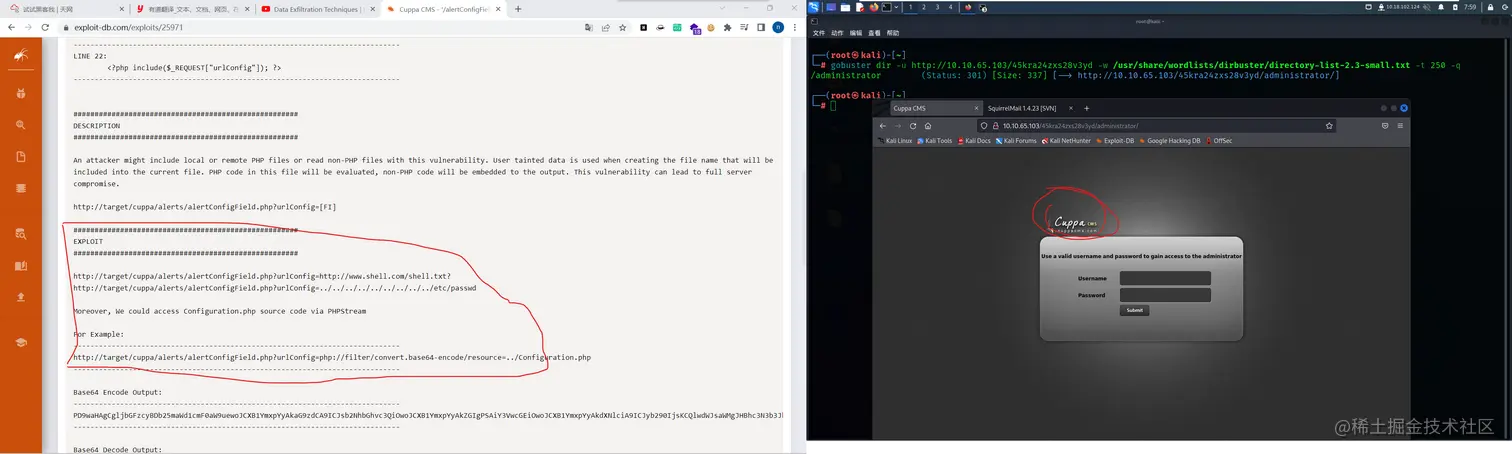Screen dimensions: 1512x454
Task: Open terminal 编辑 menu
Action: [x=856, y=33]
